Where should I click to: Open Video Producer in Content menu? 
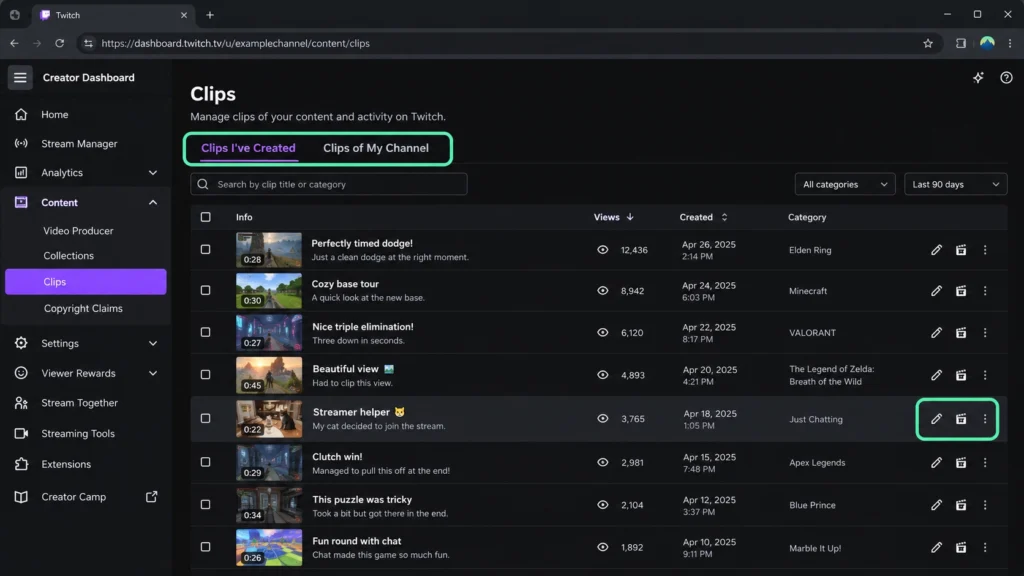(78, 231)
